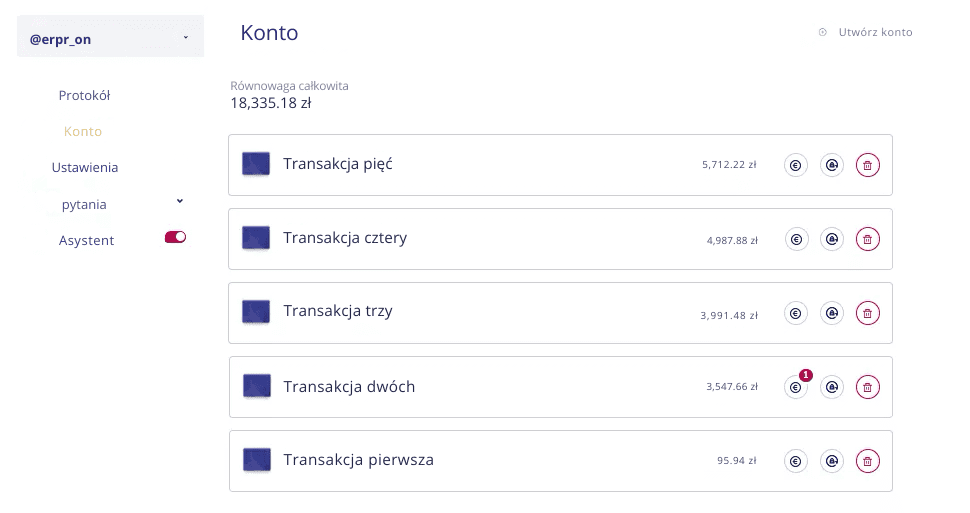Screen dimensions: 970x513
Task: Toggle the Asystent switch off
Action: (x=176, y=238)
